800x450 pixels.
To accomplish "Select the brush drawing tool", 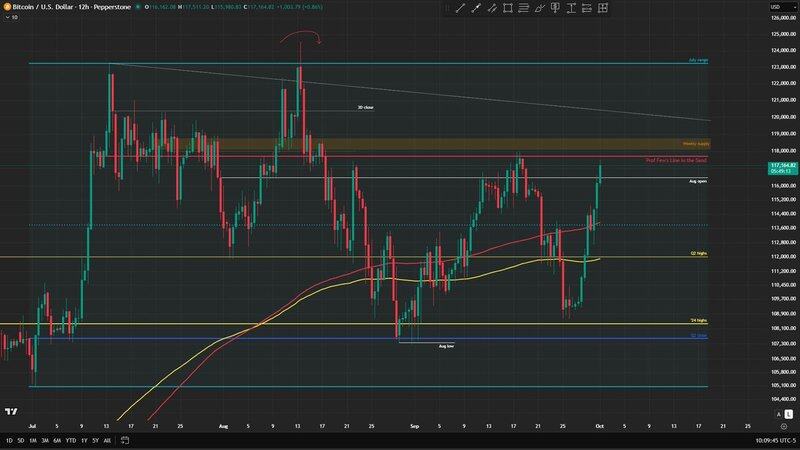I will click(x=540, y=8).
